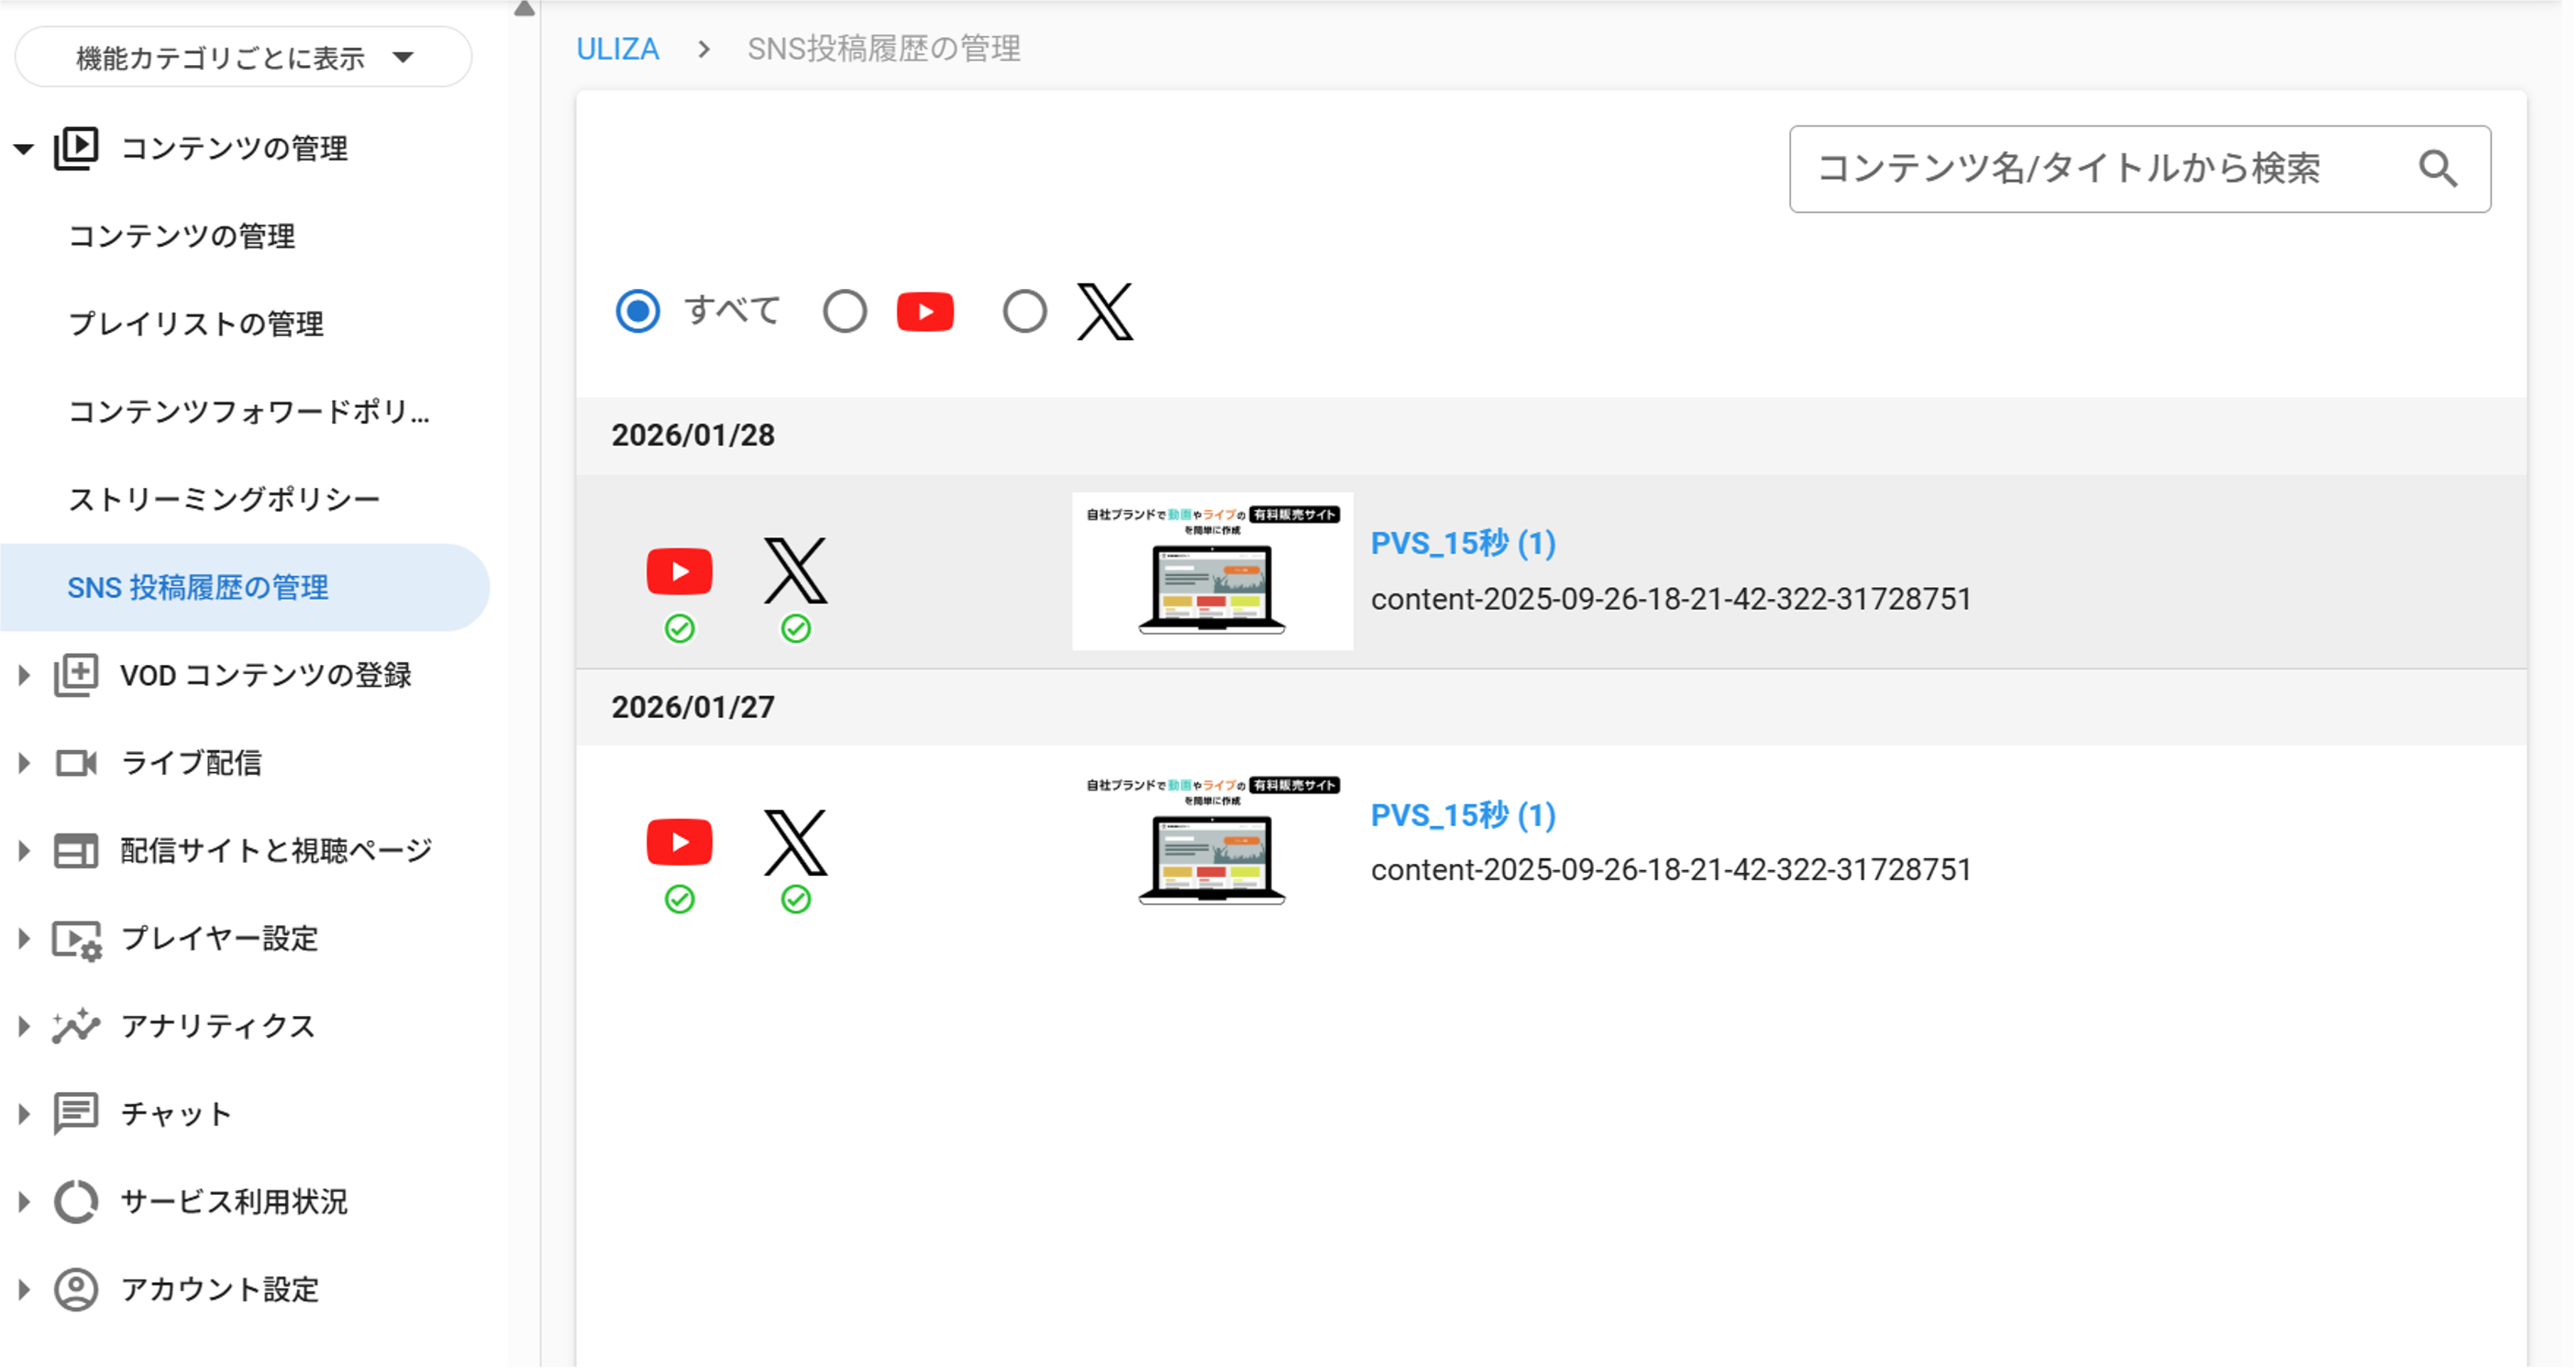Select ストリーミングポリシー in the sidebar menu
The image size is (2576, 1370).
click(x=224, y=497)
